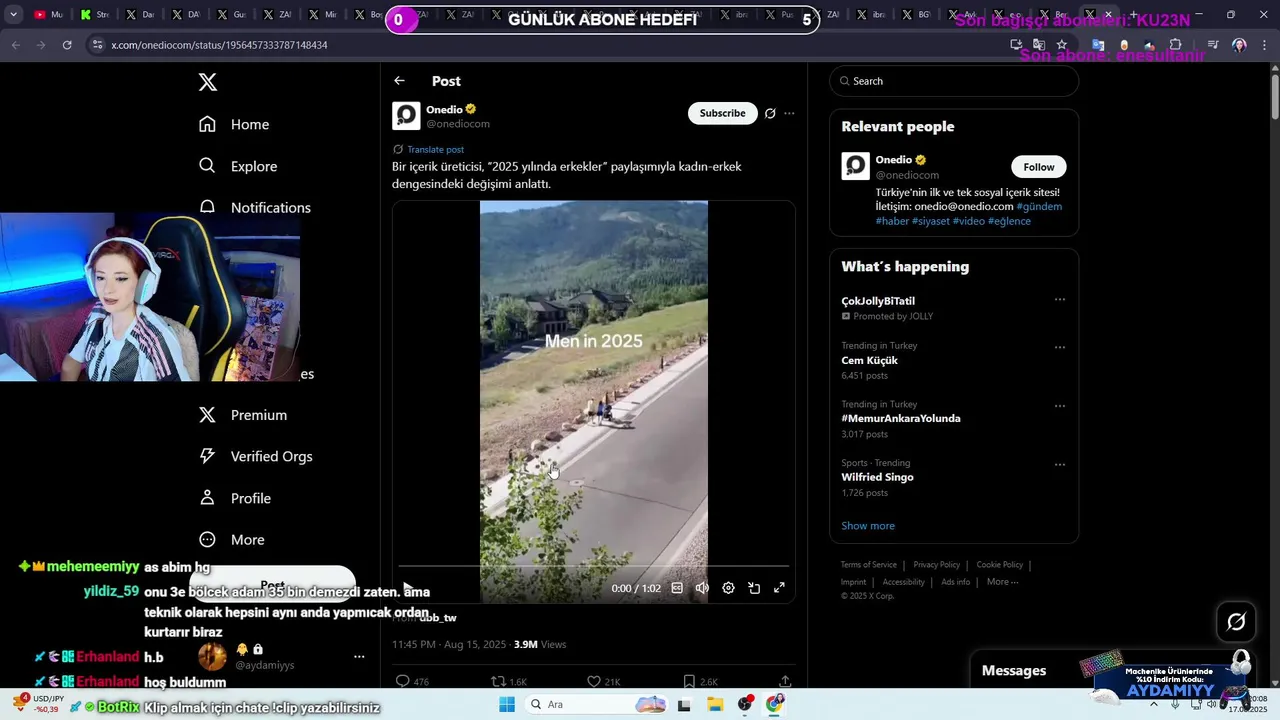1280x720 pixels.
Task: Reply to the post via comment icon
Action: coord(403,681)
